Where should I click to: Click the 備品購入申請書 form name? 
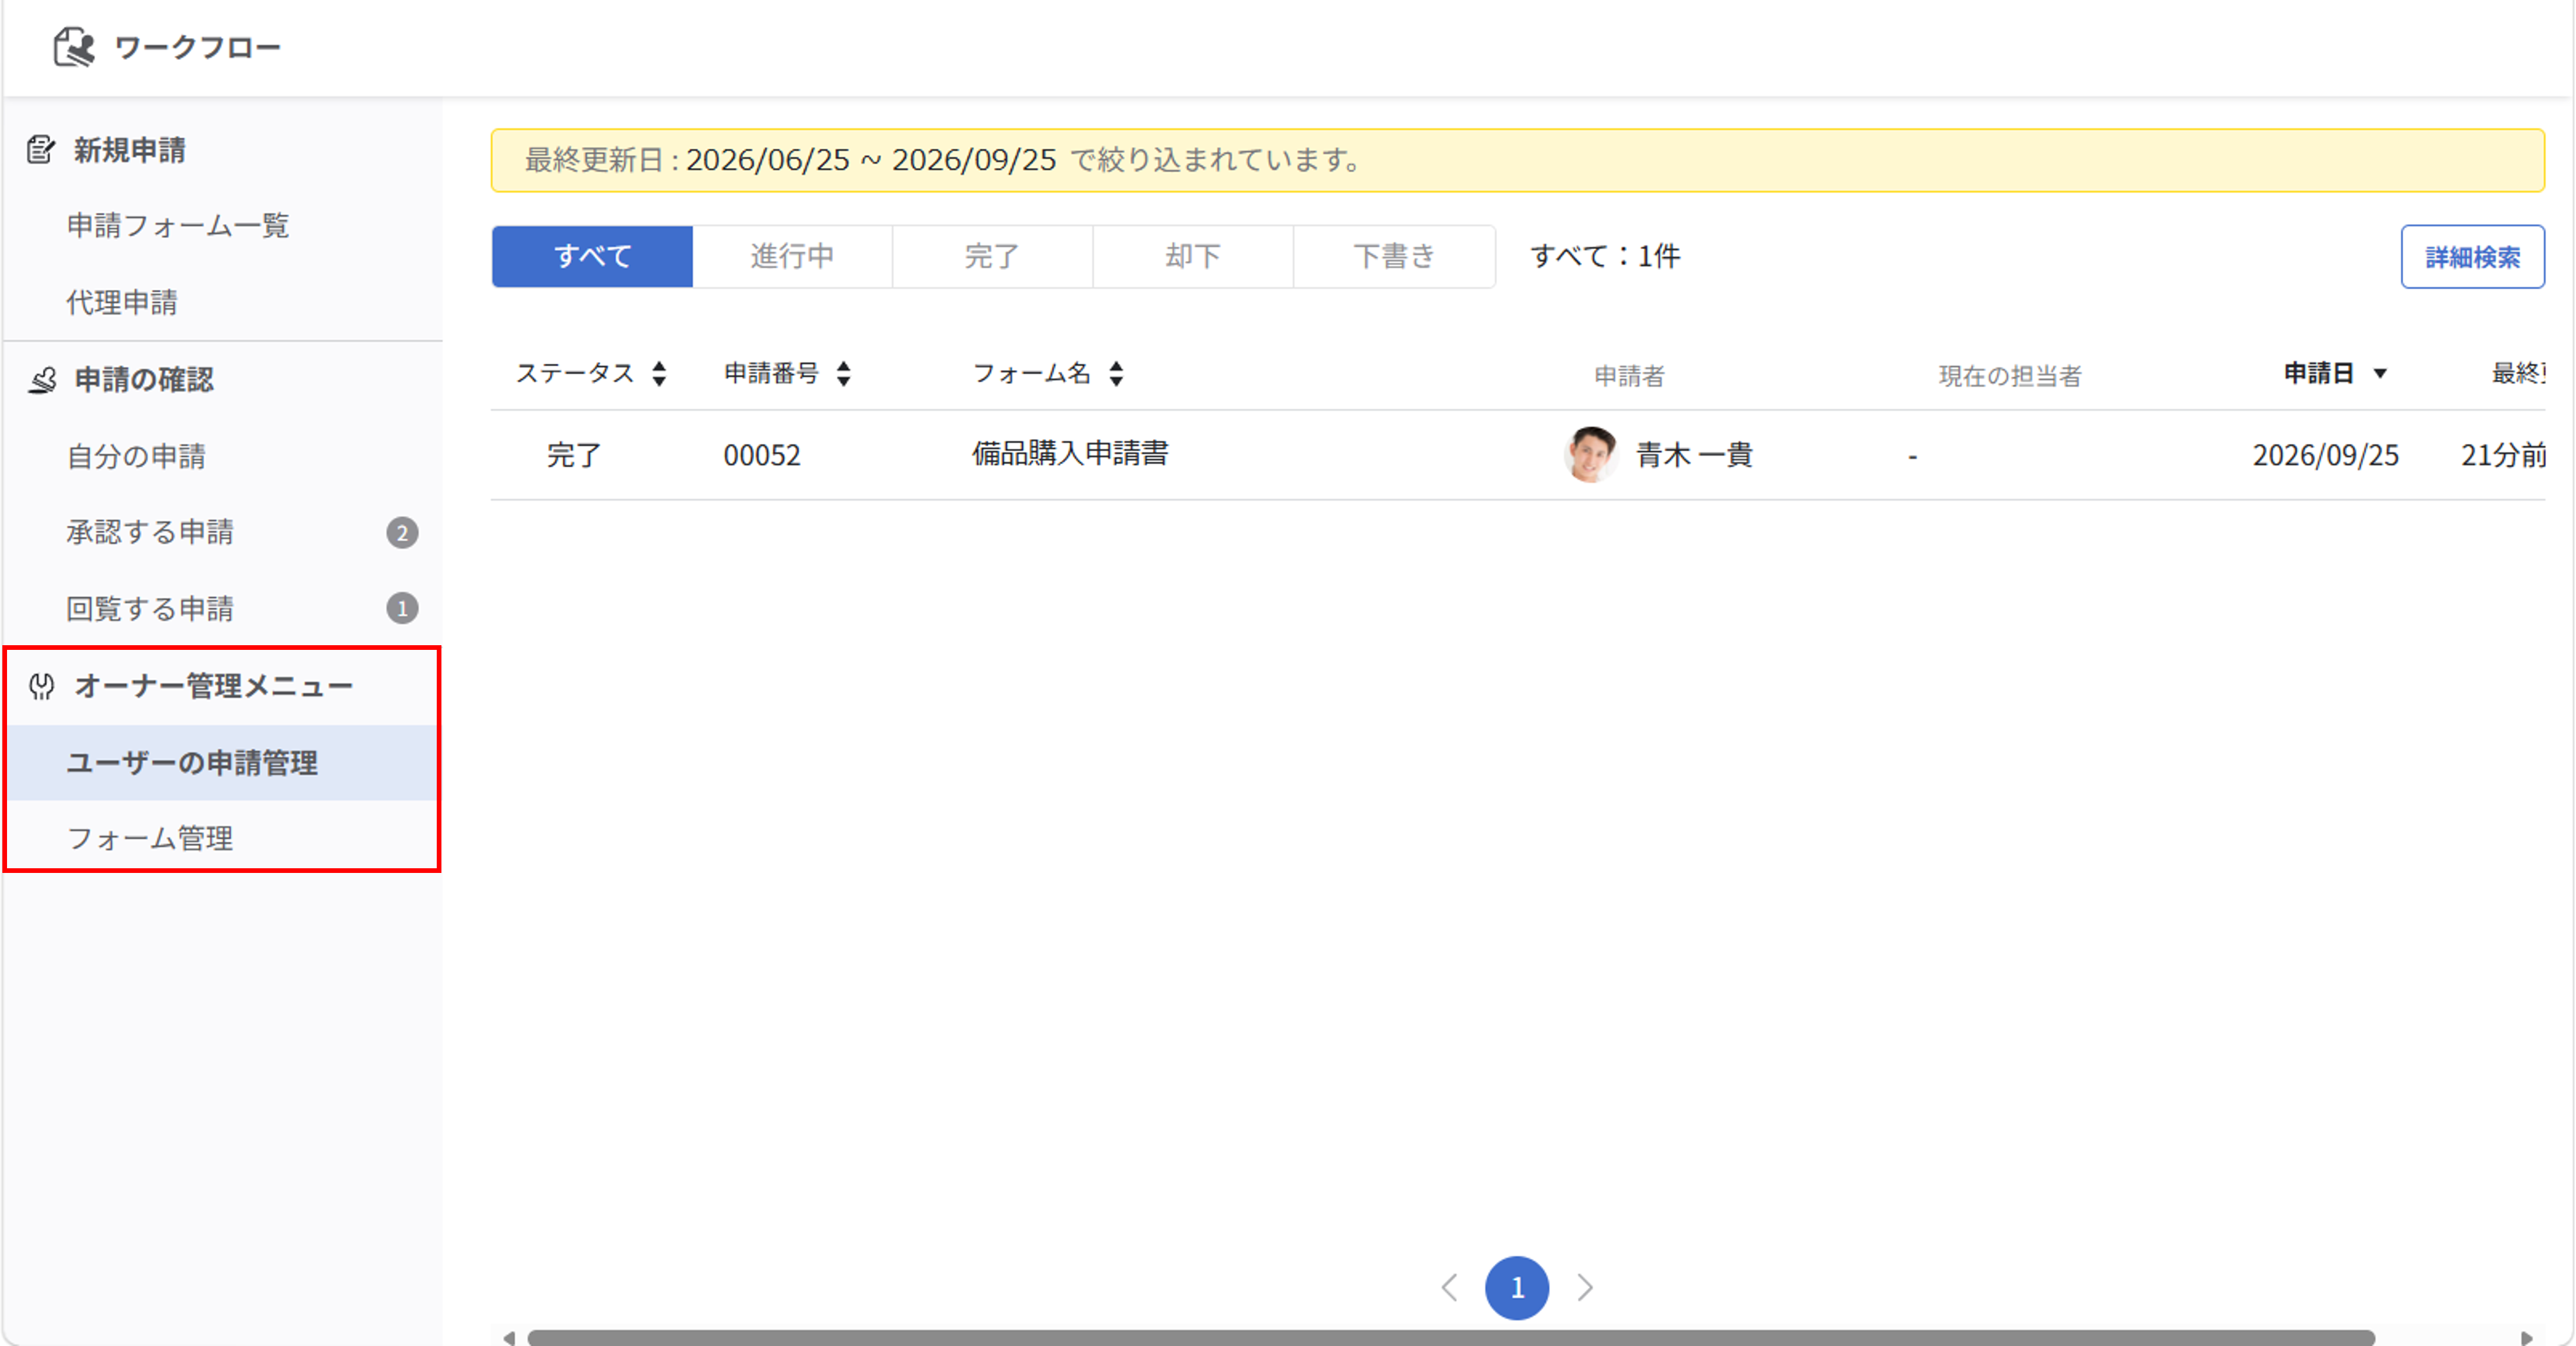(1070, 454)
